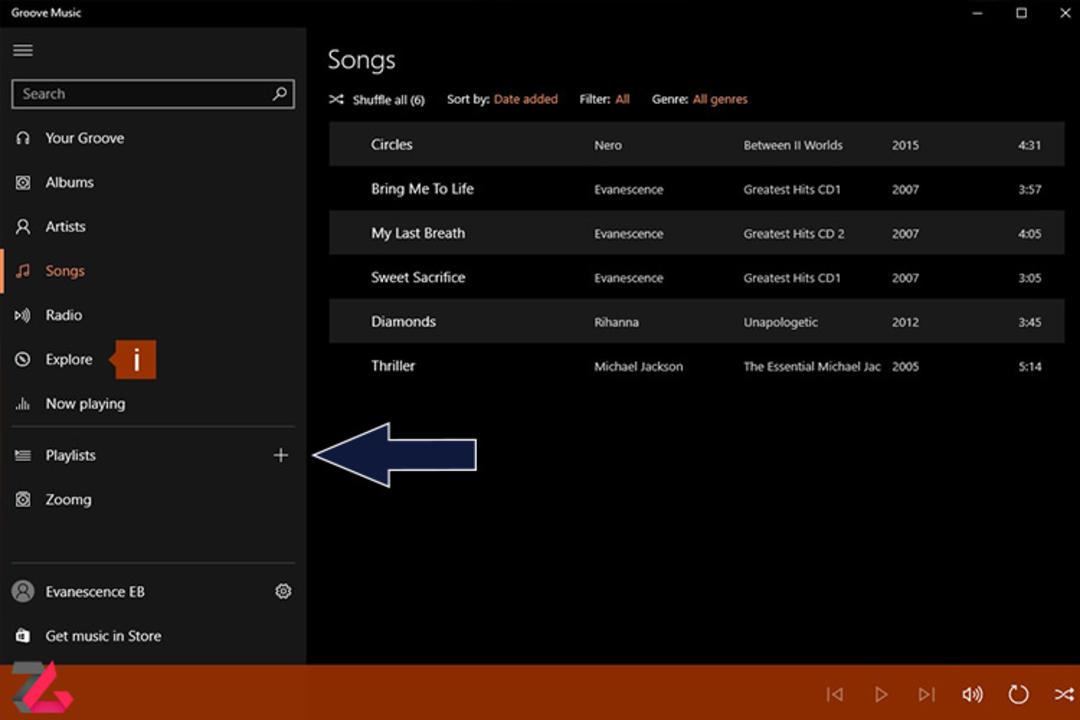
Task: Click album The Essential Michael Jac
Action: pos(811,367)
